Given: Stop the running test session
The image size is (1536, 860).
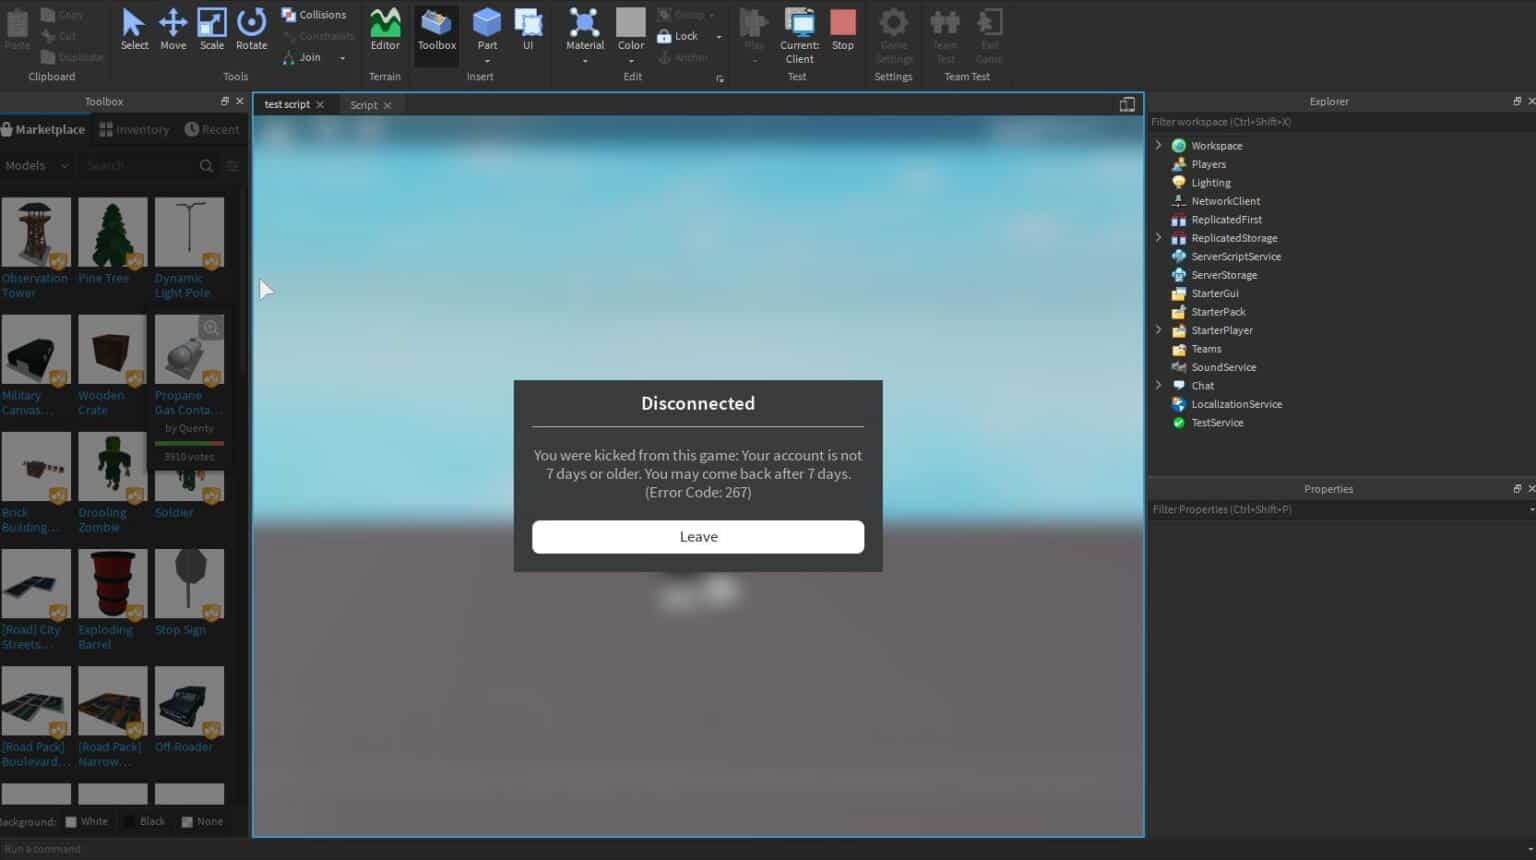Looking at the screenshot, I should 843,29.
